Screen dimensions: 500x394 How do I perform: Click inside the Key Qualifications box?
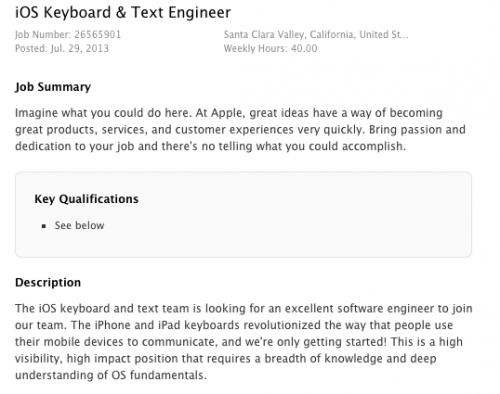click(243, 215)
